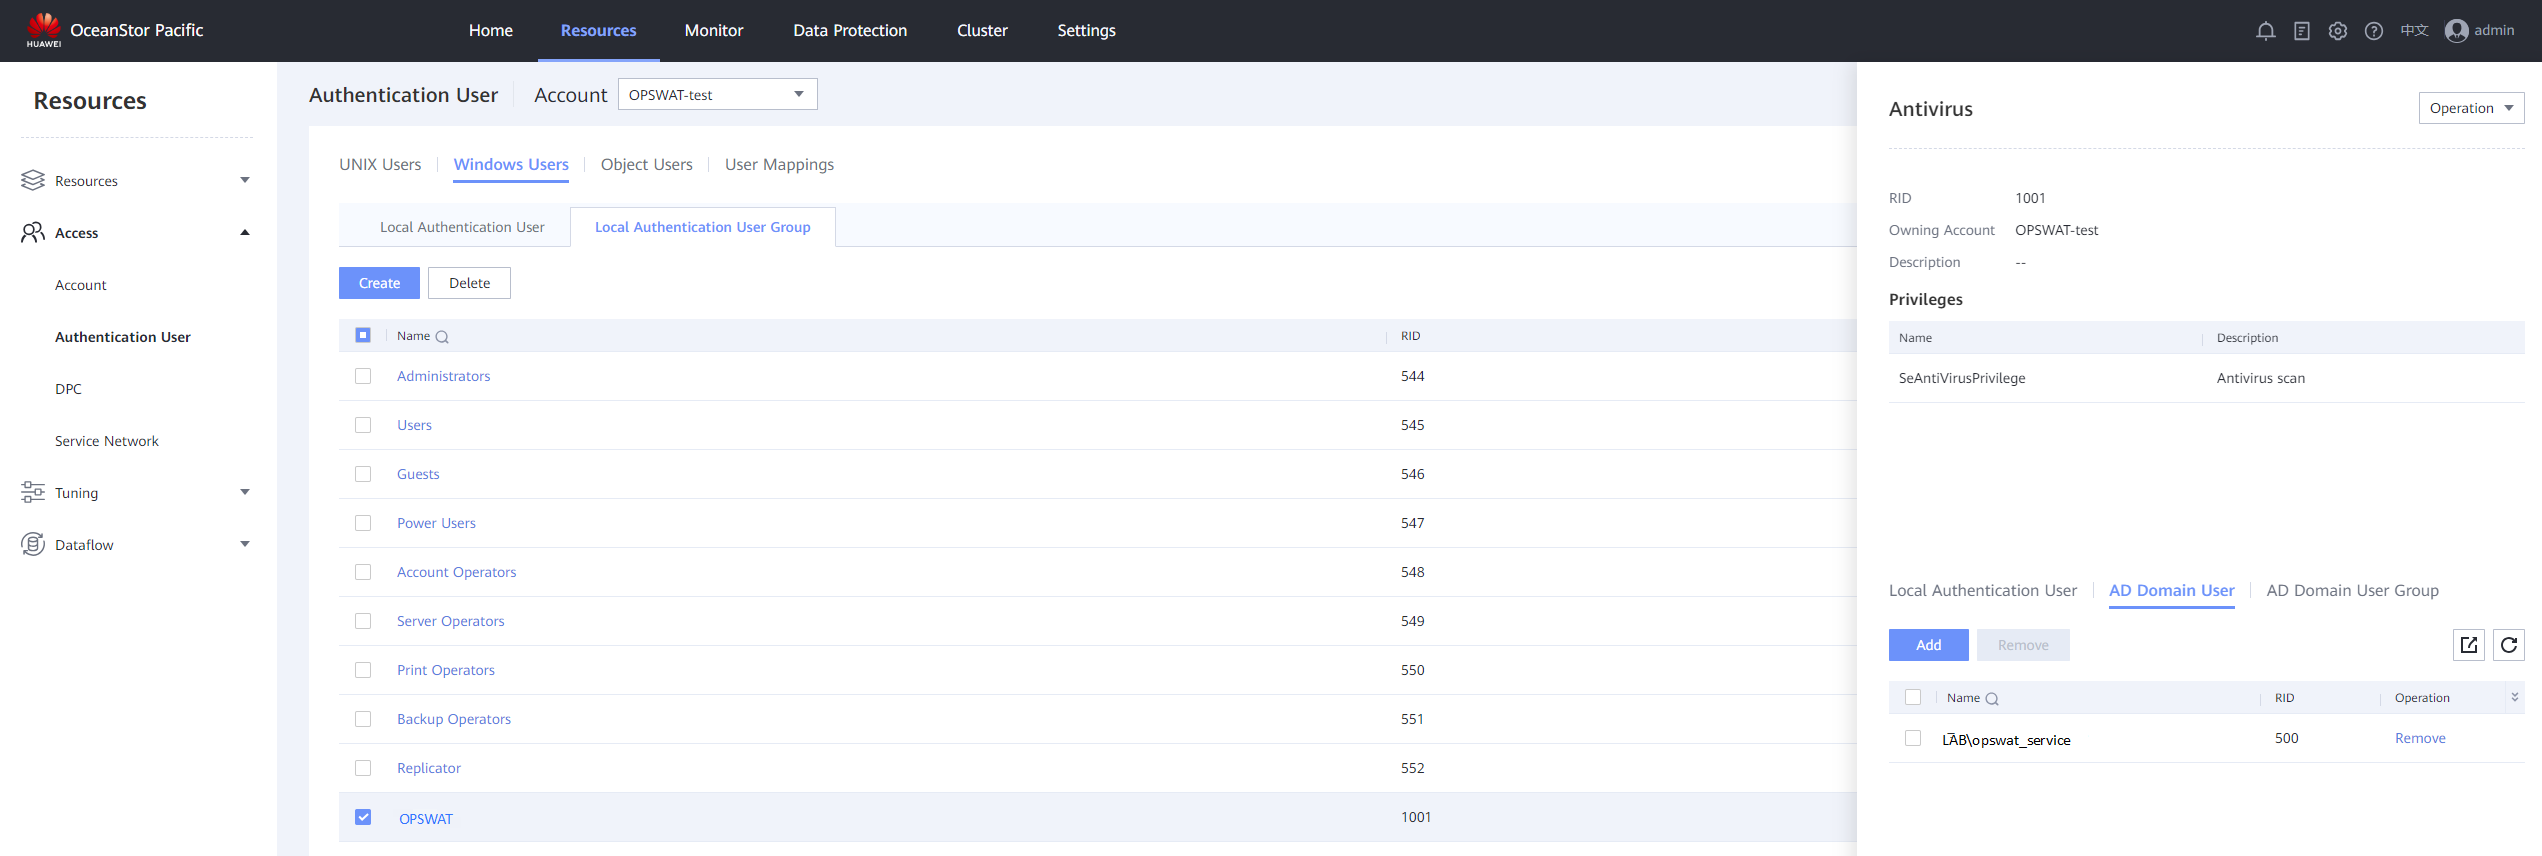Check the Account Operators checkbox
This screenshot has width=2542, height=856.
point(363,572)
